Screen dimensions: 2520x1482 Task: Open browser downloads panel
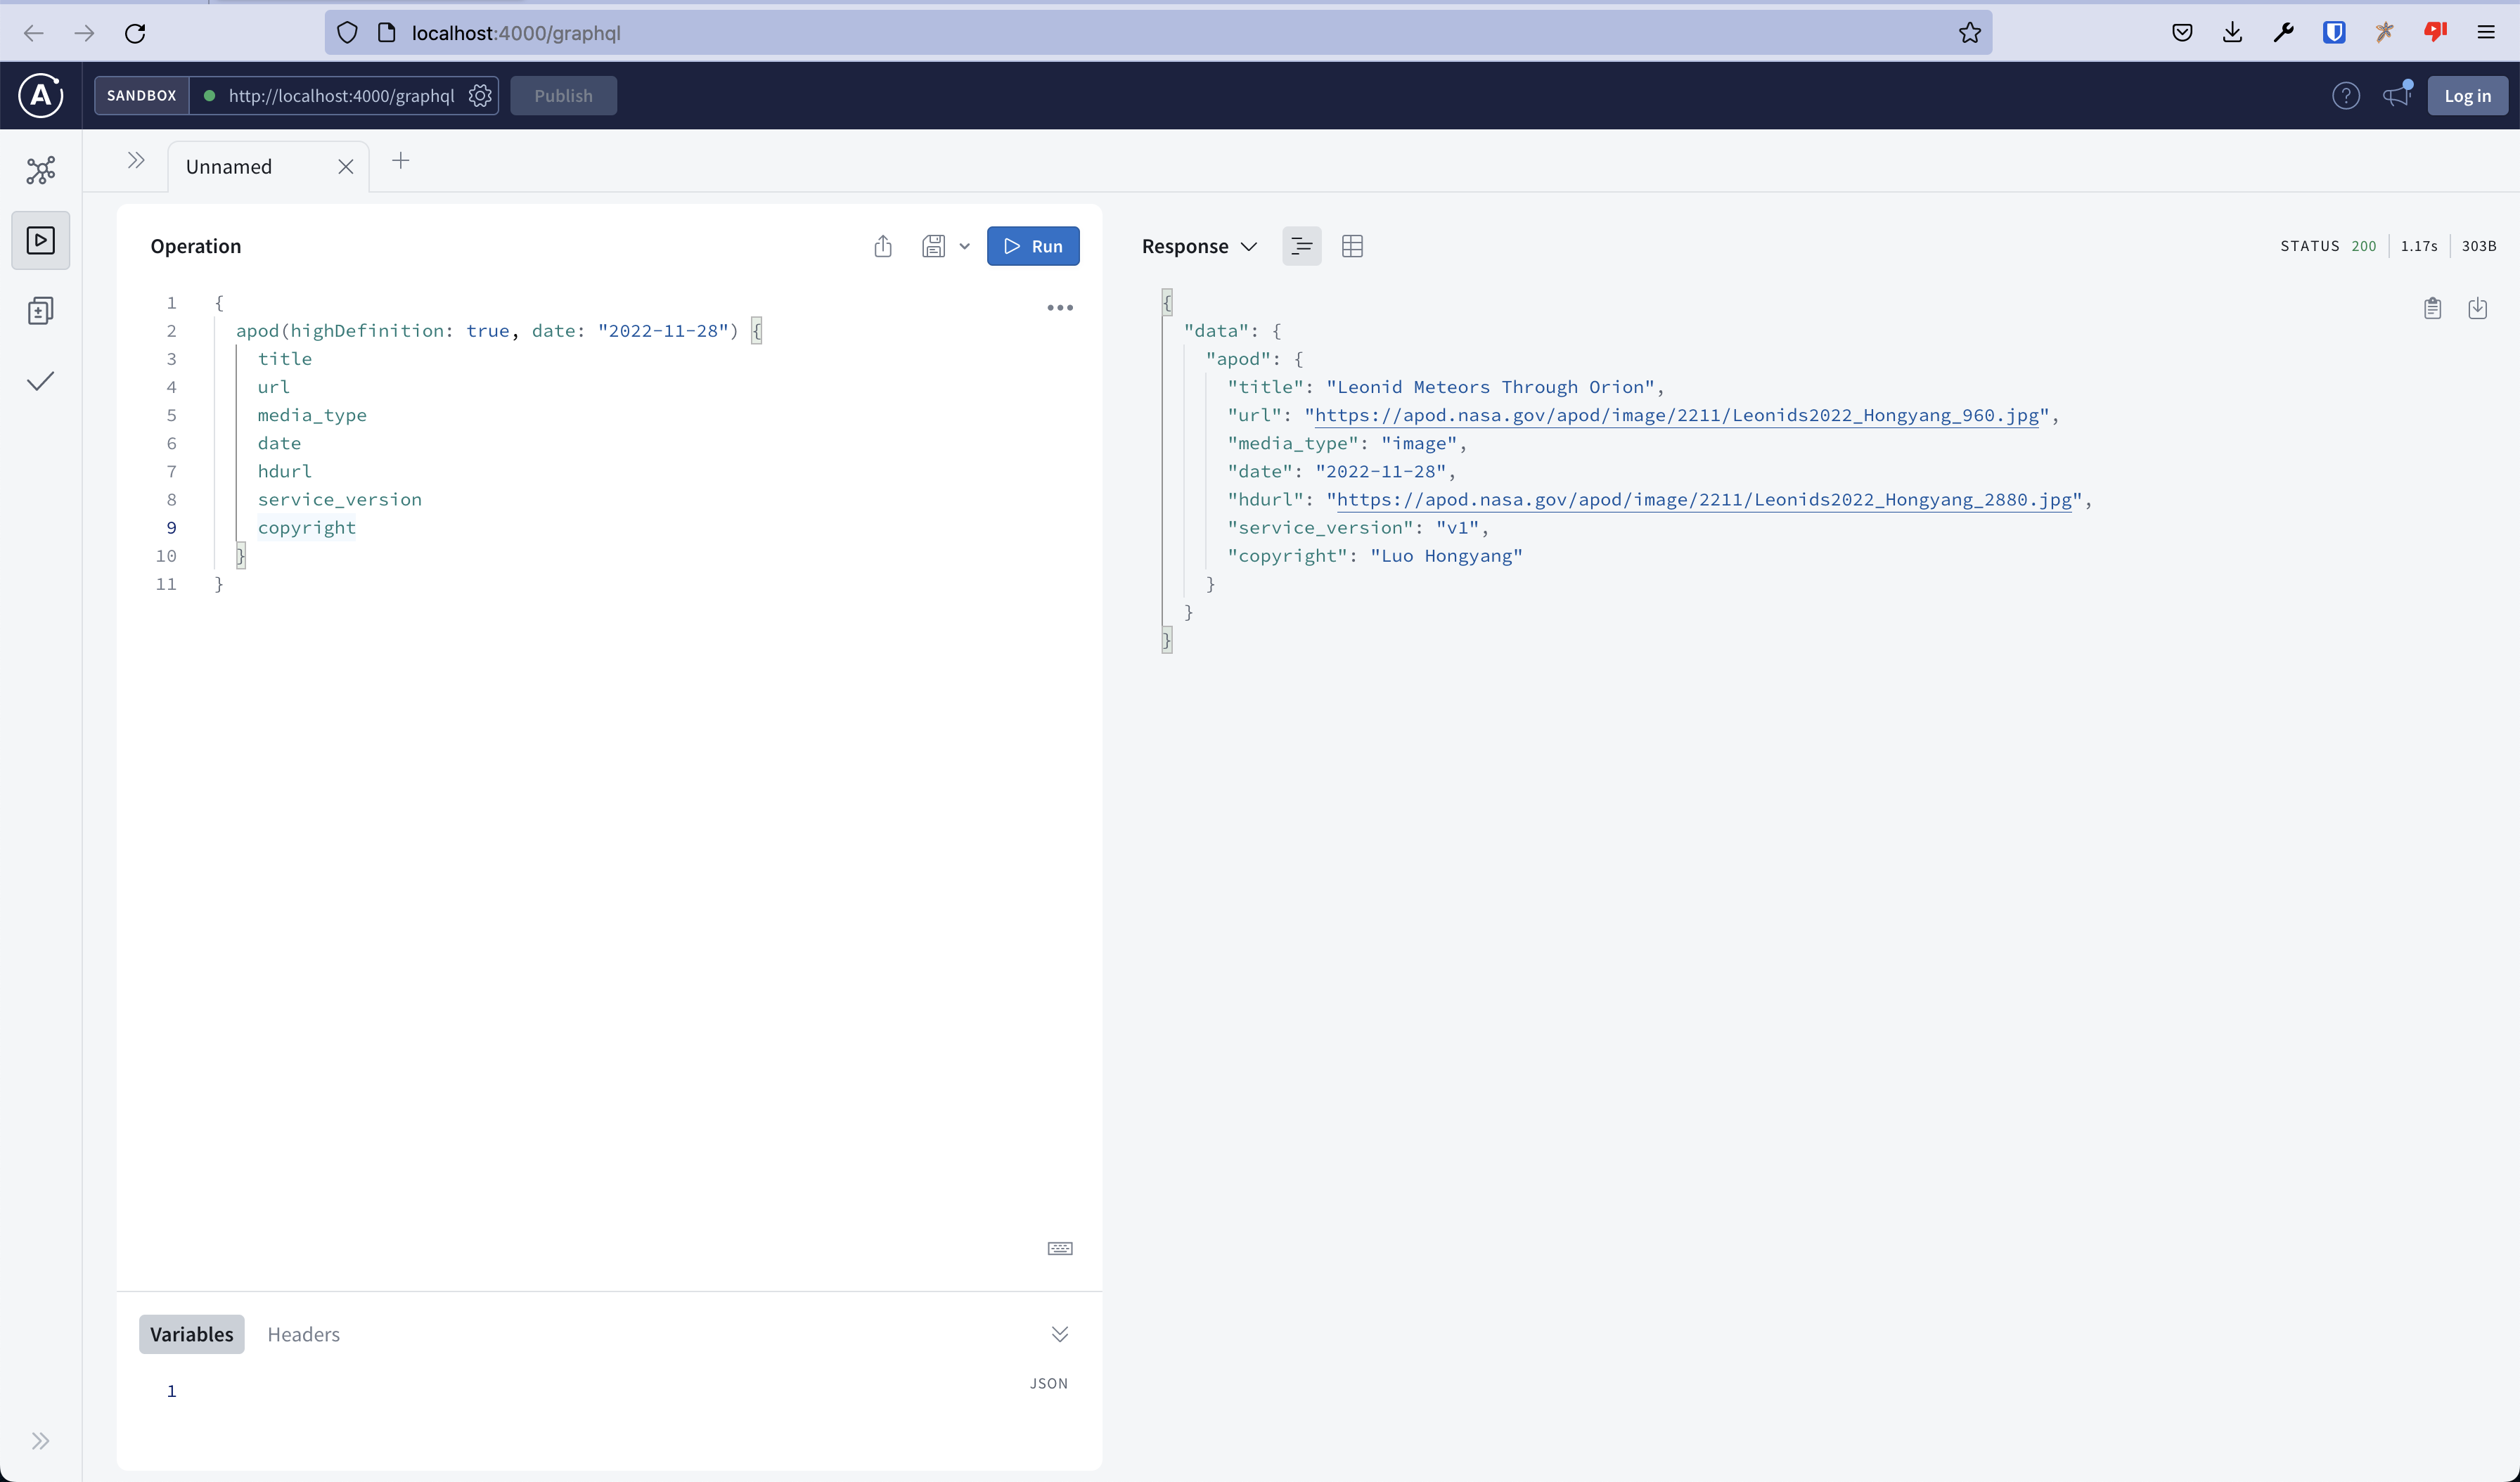(2232, 33)
